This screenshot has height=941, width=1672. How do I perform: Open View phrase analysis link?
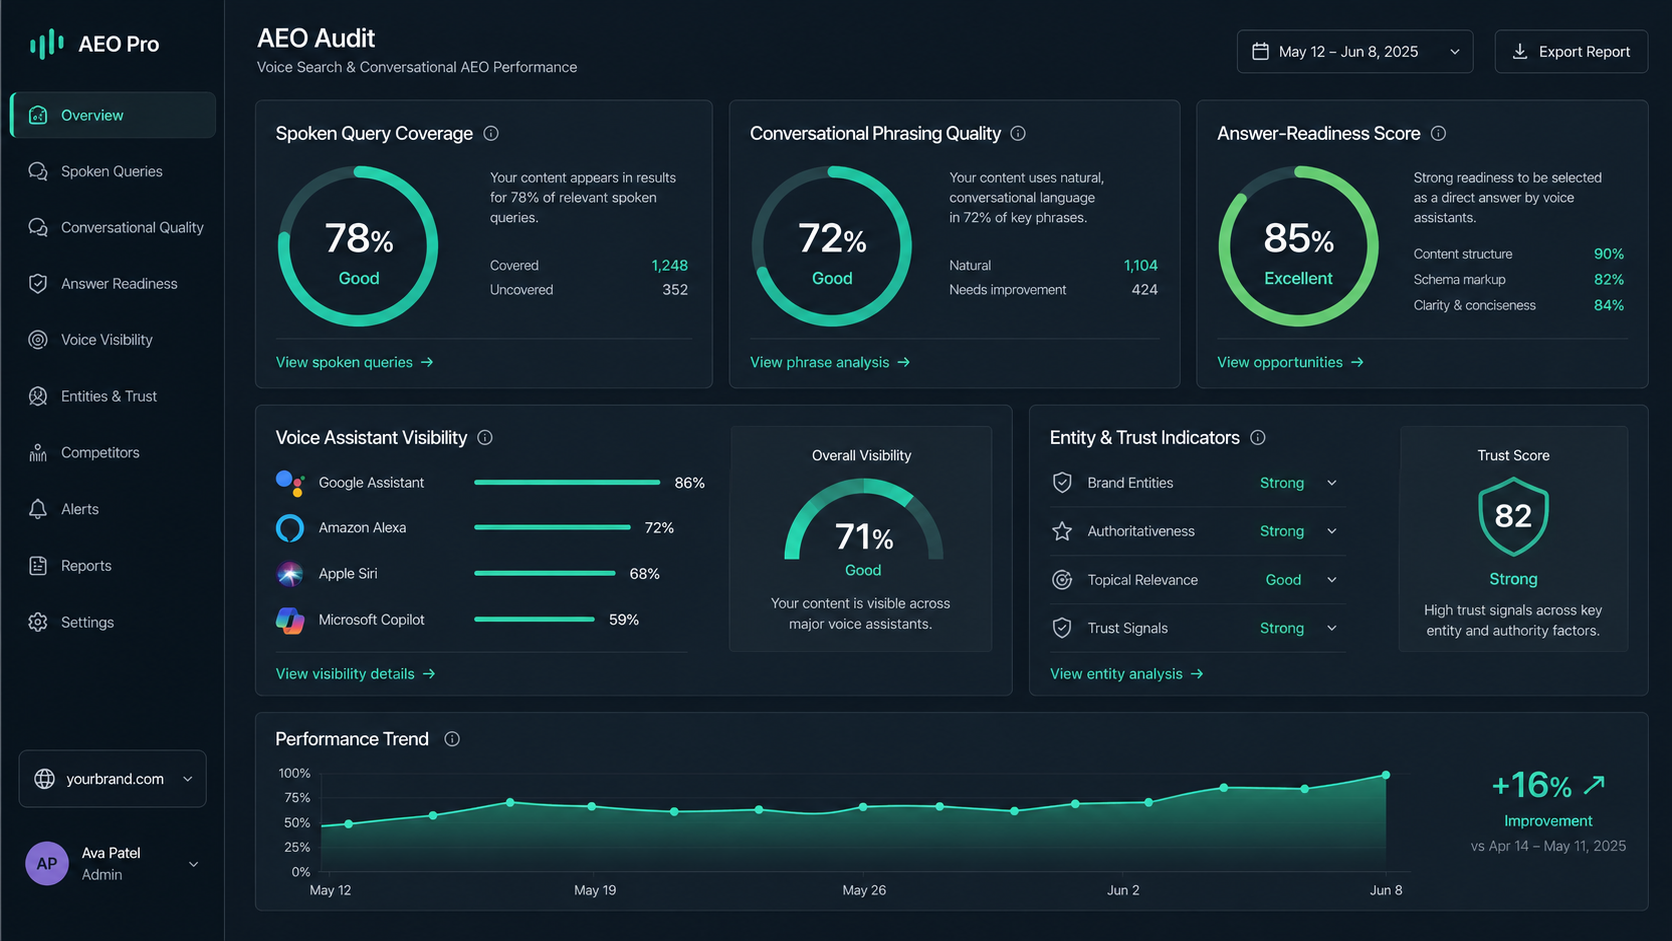tap(830, 362)
